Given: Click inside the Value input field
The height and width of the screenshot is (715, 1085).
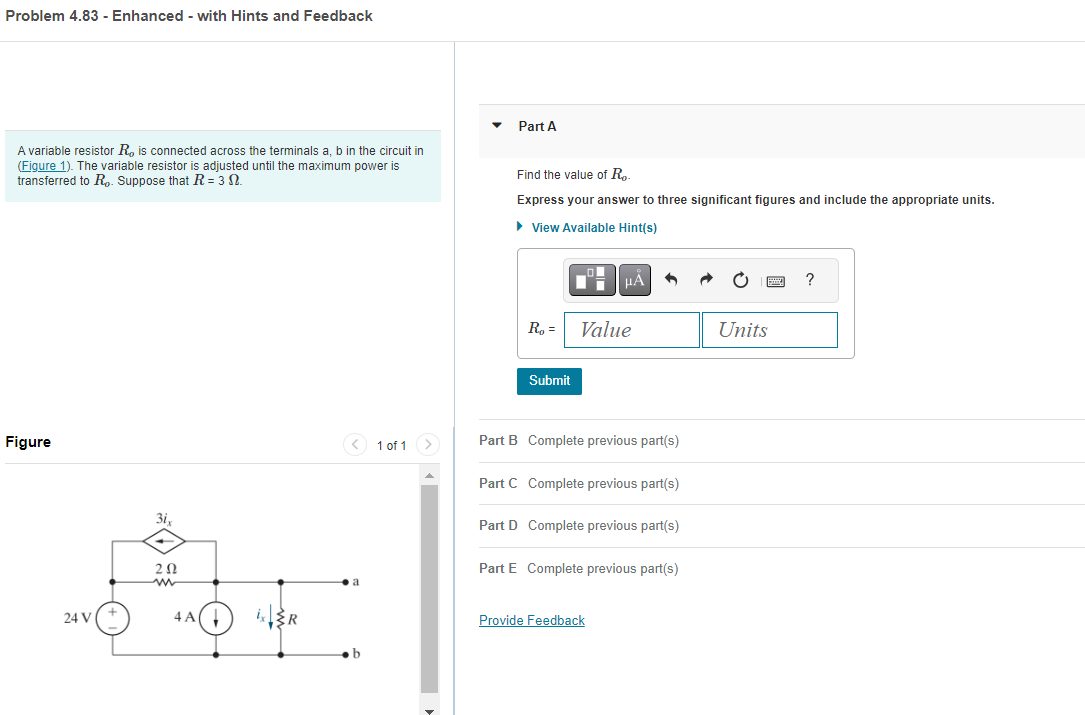Looking at the screenshot, I should point(631,329).
